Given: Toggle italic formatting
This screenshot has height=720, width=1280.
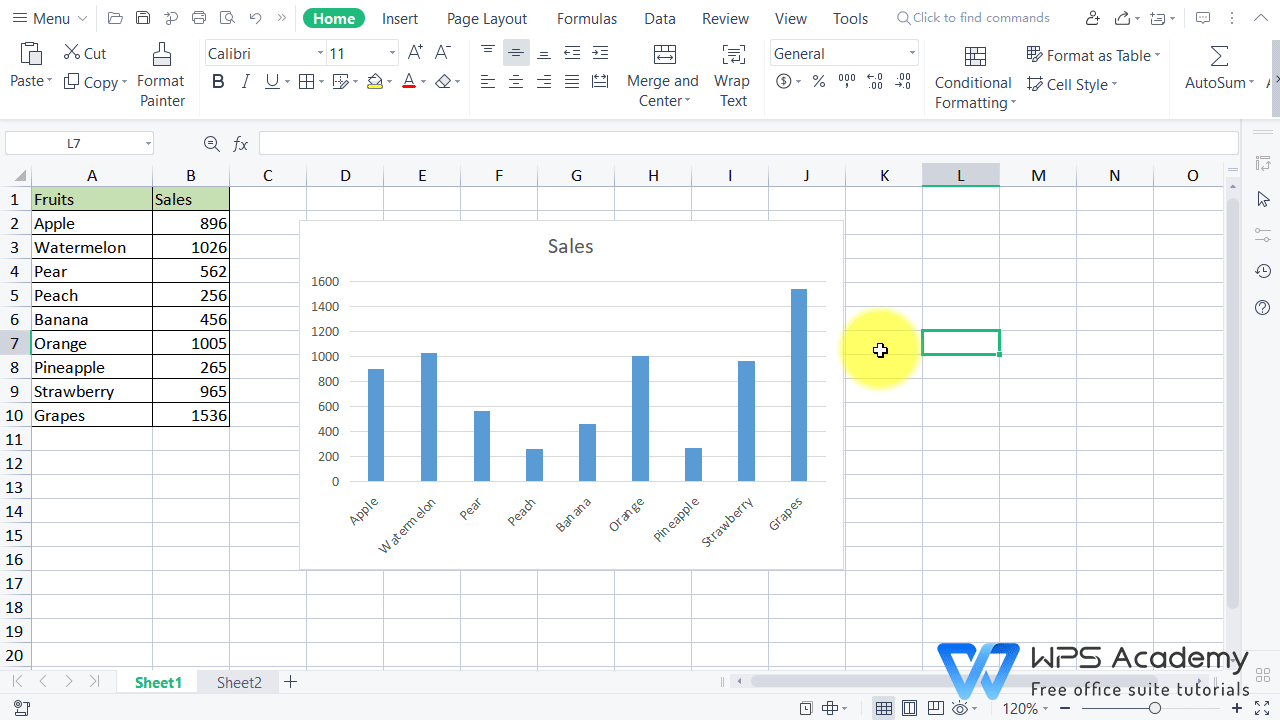Looking at the screenshot, I should pyautogui.click(x=245, y=81).
